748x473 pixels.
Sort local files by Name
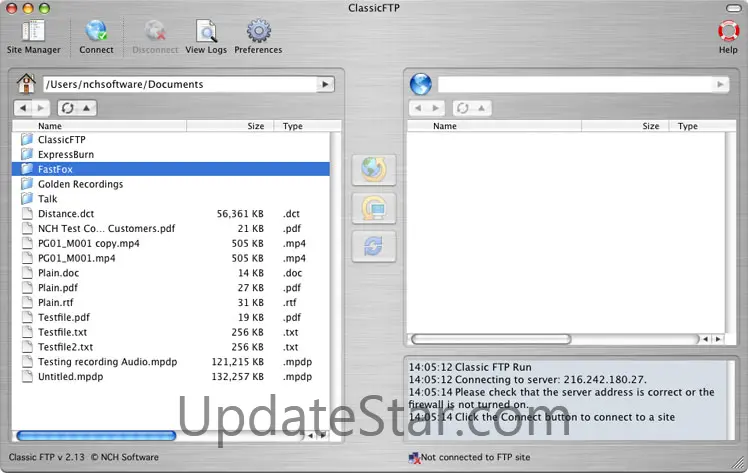[99, 126]
